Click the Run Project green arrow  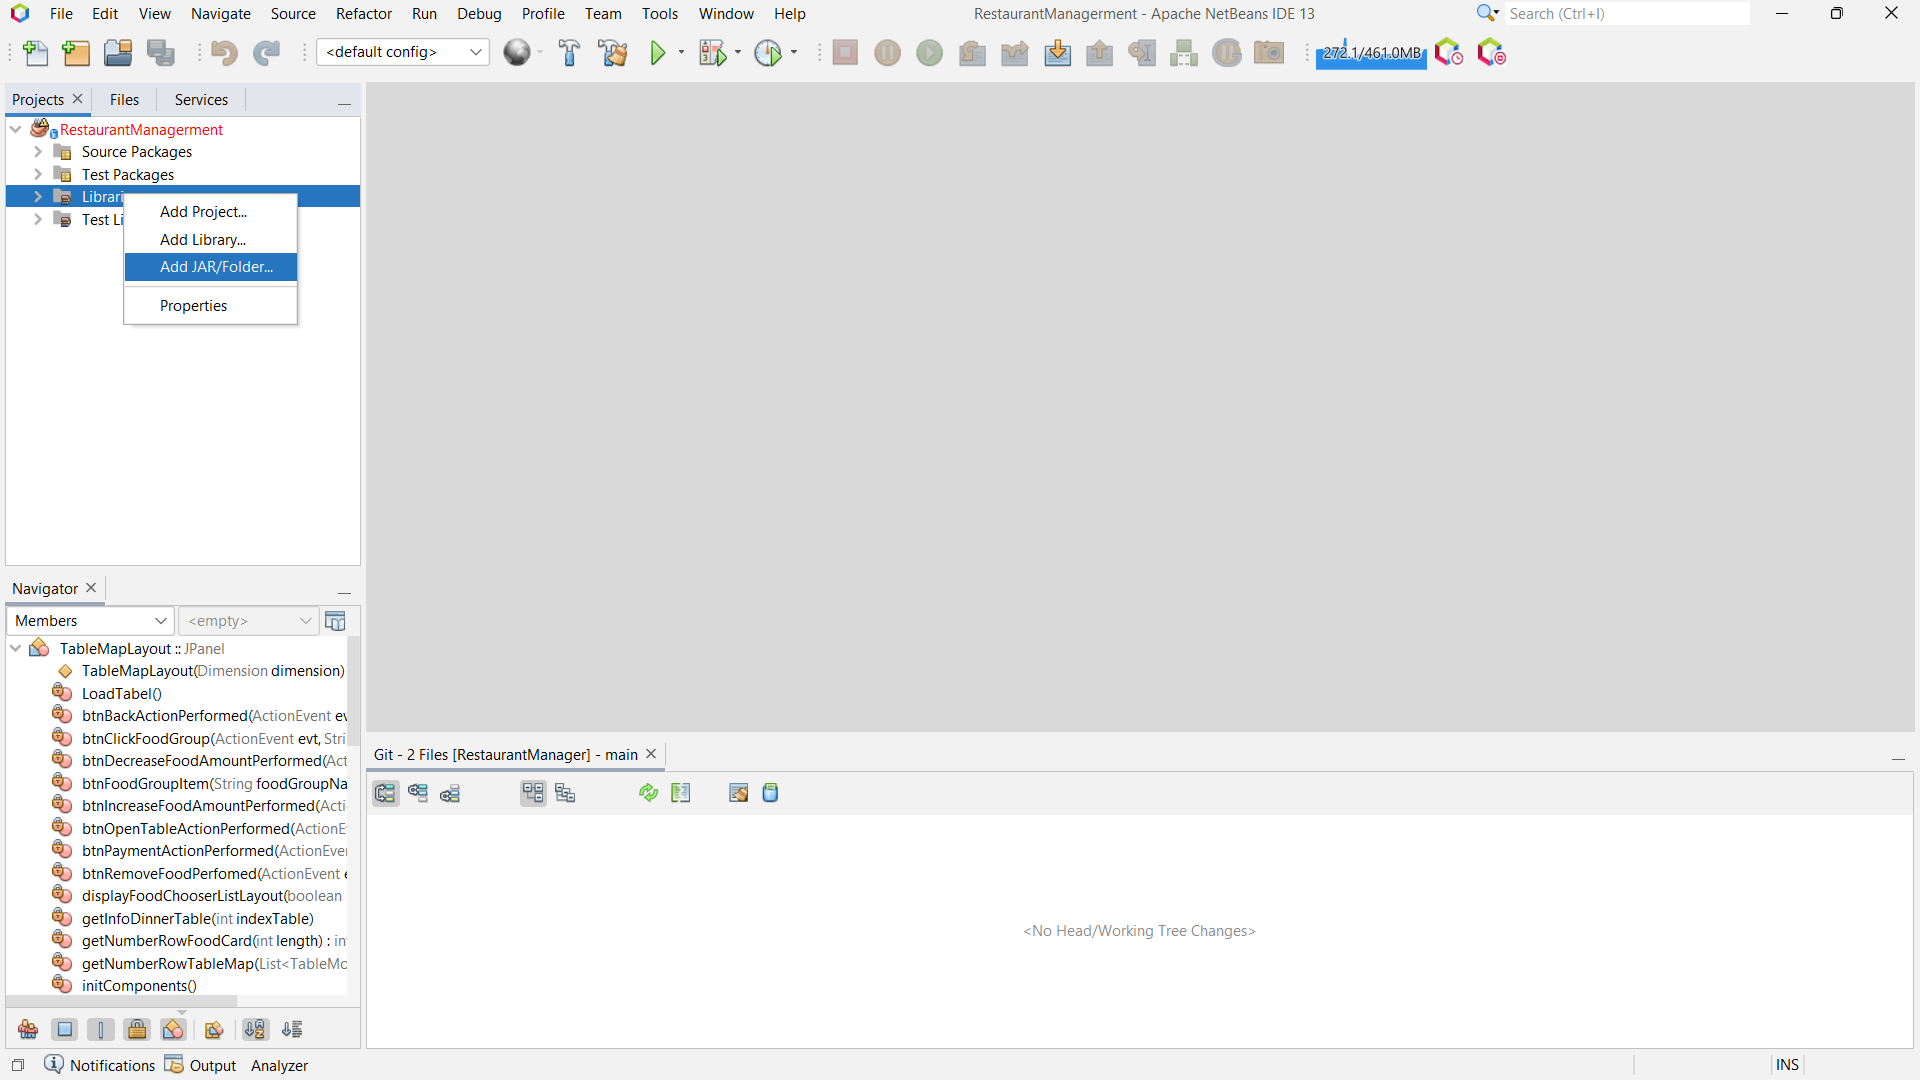click(657, 53)
